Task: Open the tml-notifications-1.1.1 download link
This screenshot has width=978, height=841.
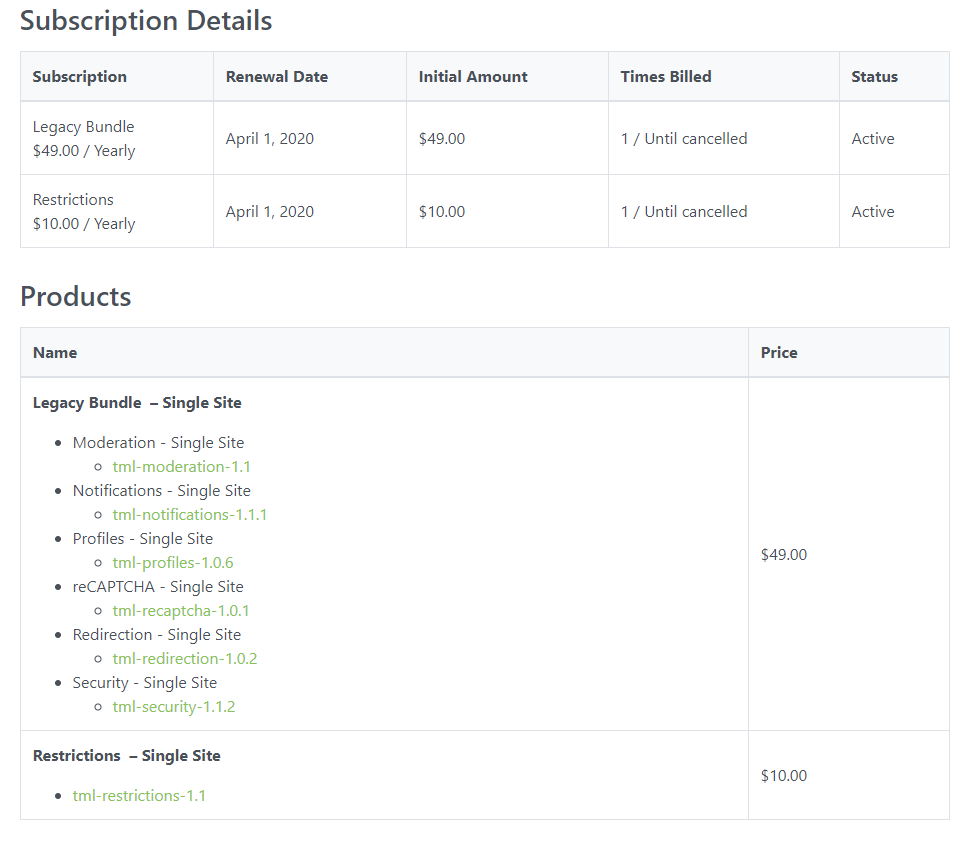Action: [x=189, y=515]
